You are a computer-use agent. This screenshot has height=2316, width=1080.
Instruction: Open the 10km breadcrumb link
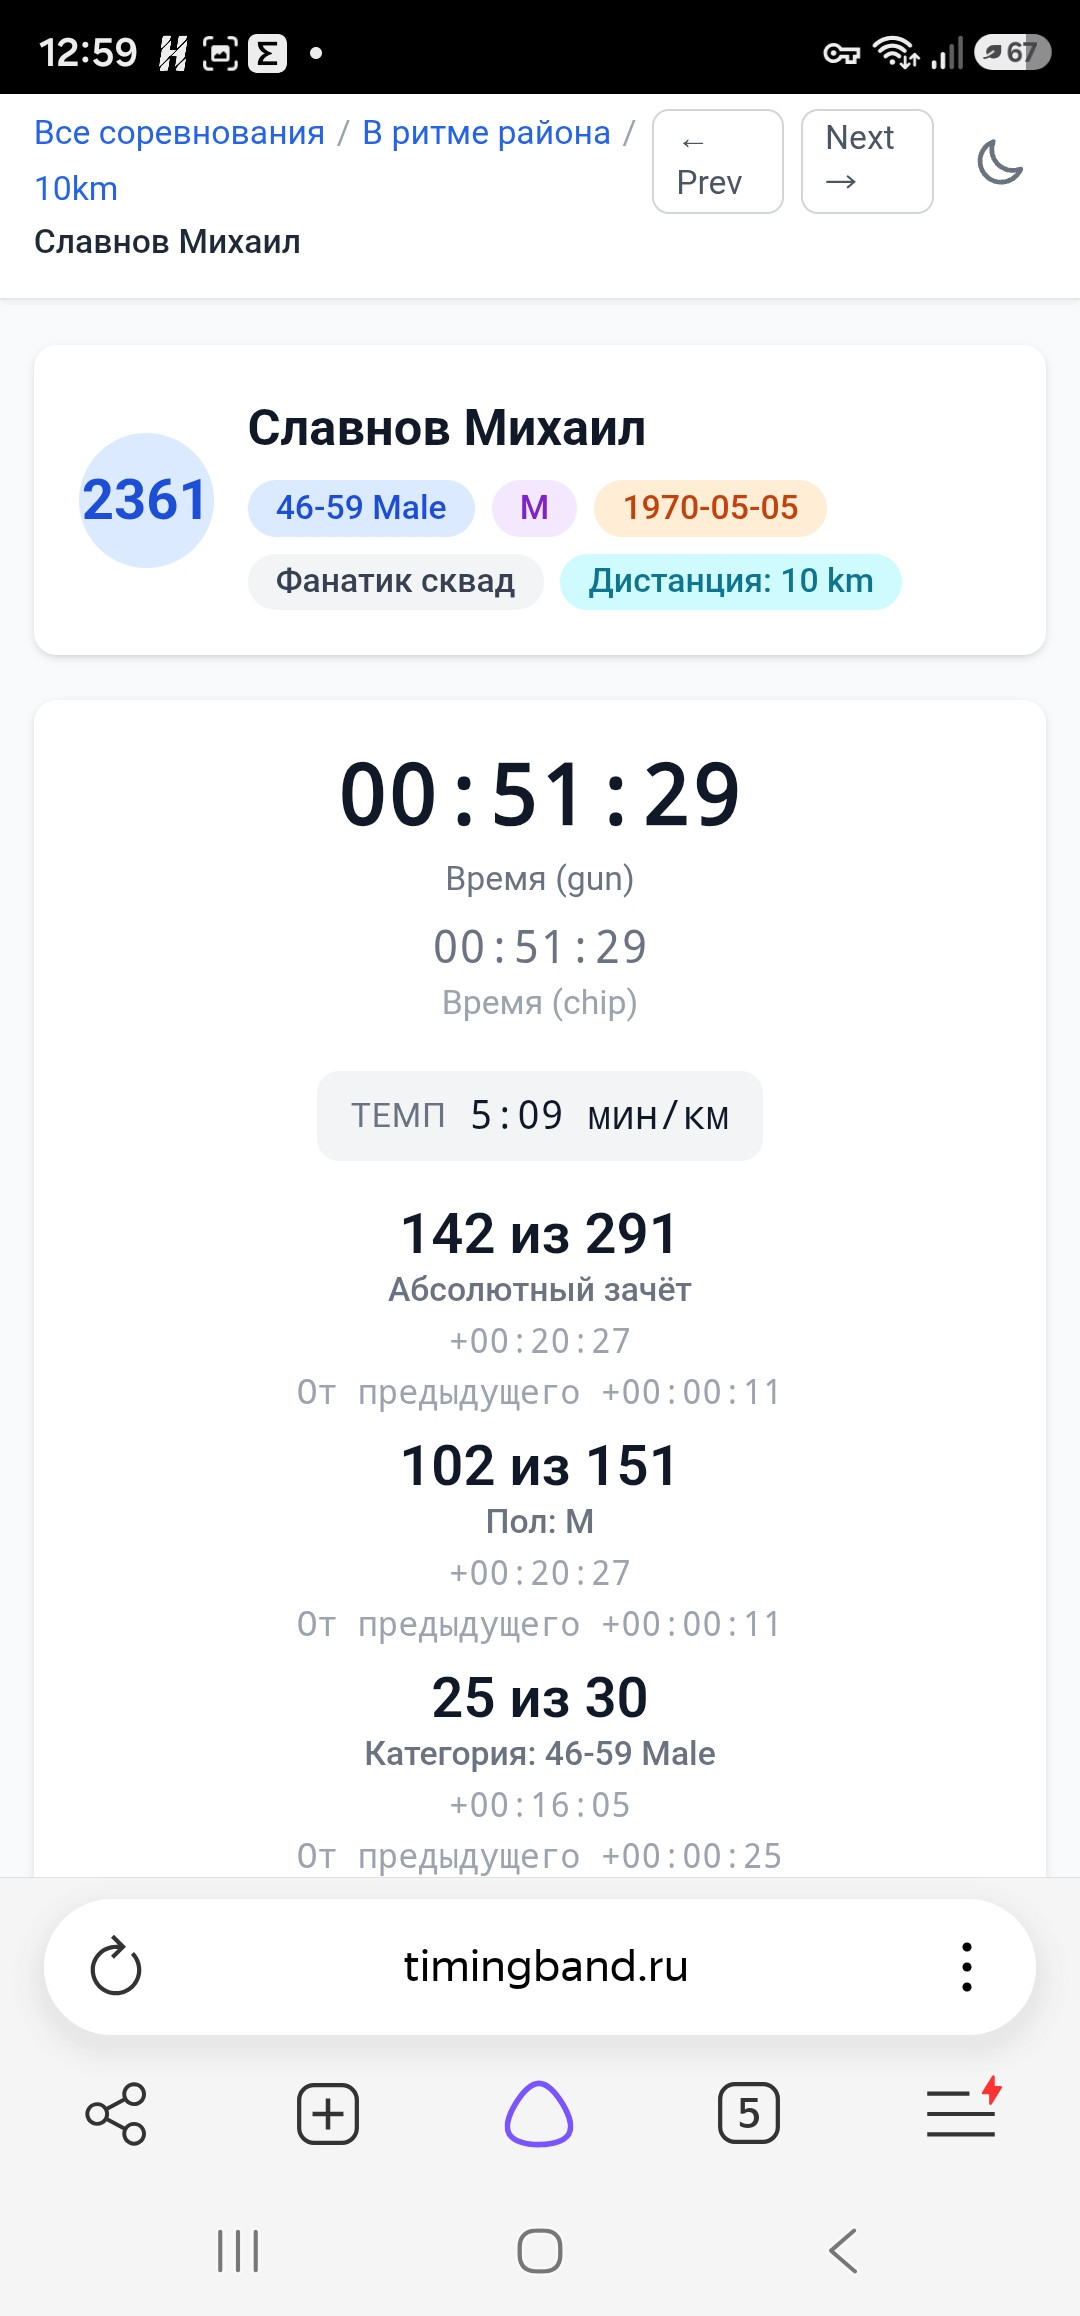[x=76, y=188]
